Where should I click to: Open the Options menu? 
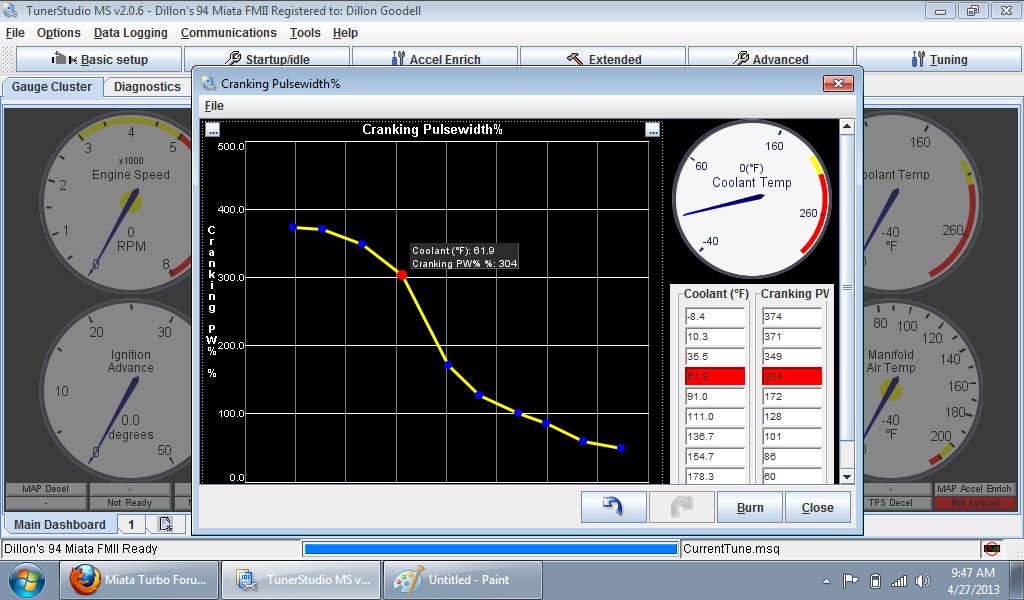coord(59,33)
